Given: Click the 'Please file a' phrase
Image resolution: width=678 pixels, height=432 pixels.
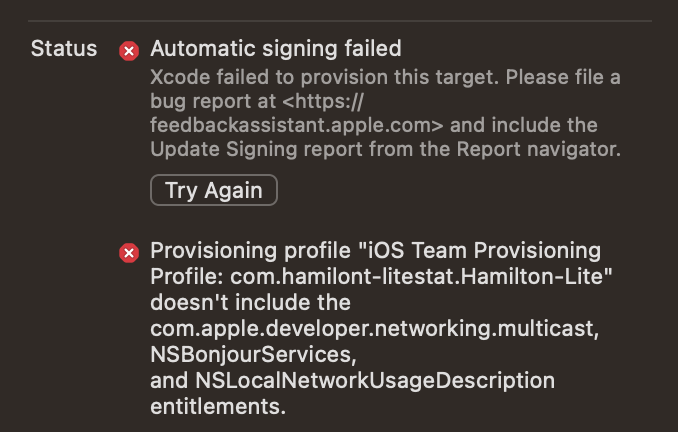Looking at the screenshot, I should click(563, 78).
